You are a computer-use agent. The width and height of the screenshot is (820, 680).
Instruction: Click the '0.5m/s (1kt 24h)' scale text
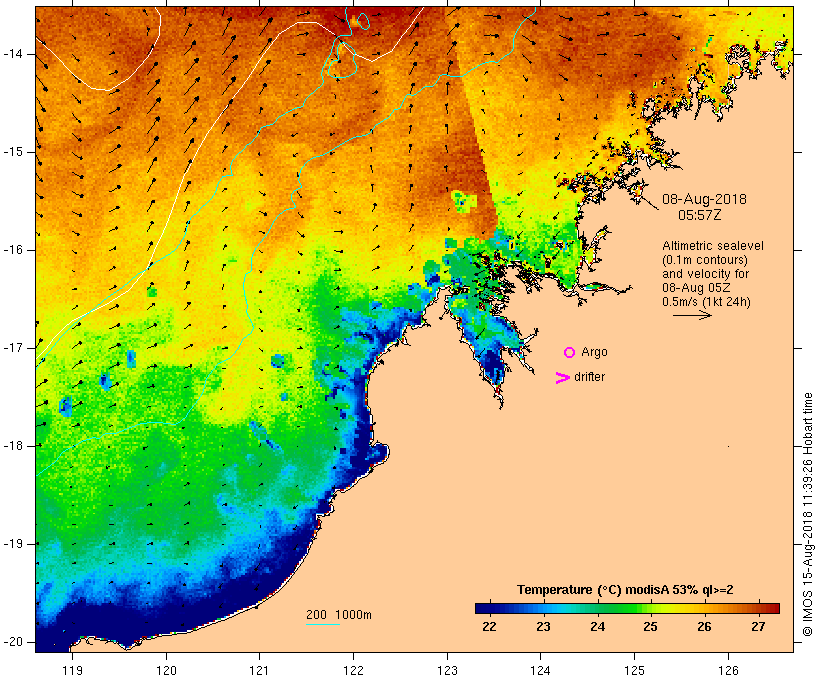[x=706, y=302]
